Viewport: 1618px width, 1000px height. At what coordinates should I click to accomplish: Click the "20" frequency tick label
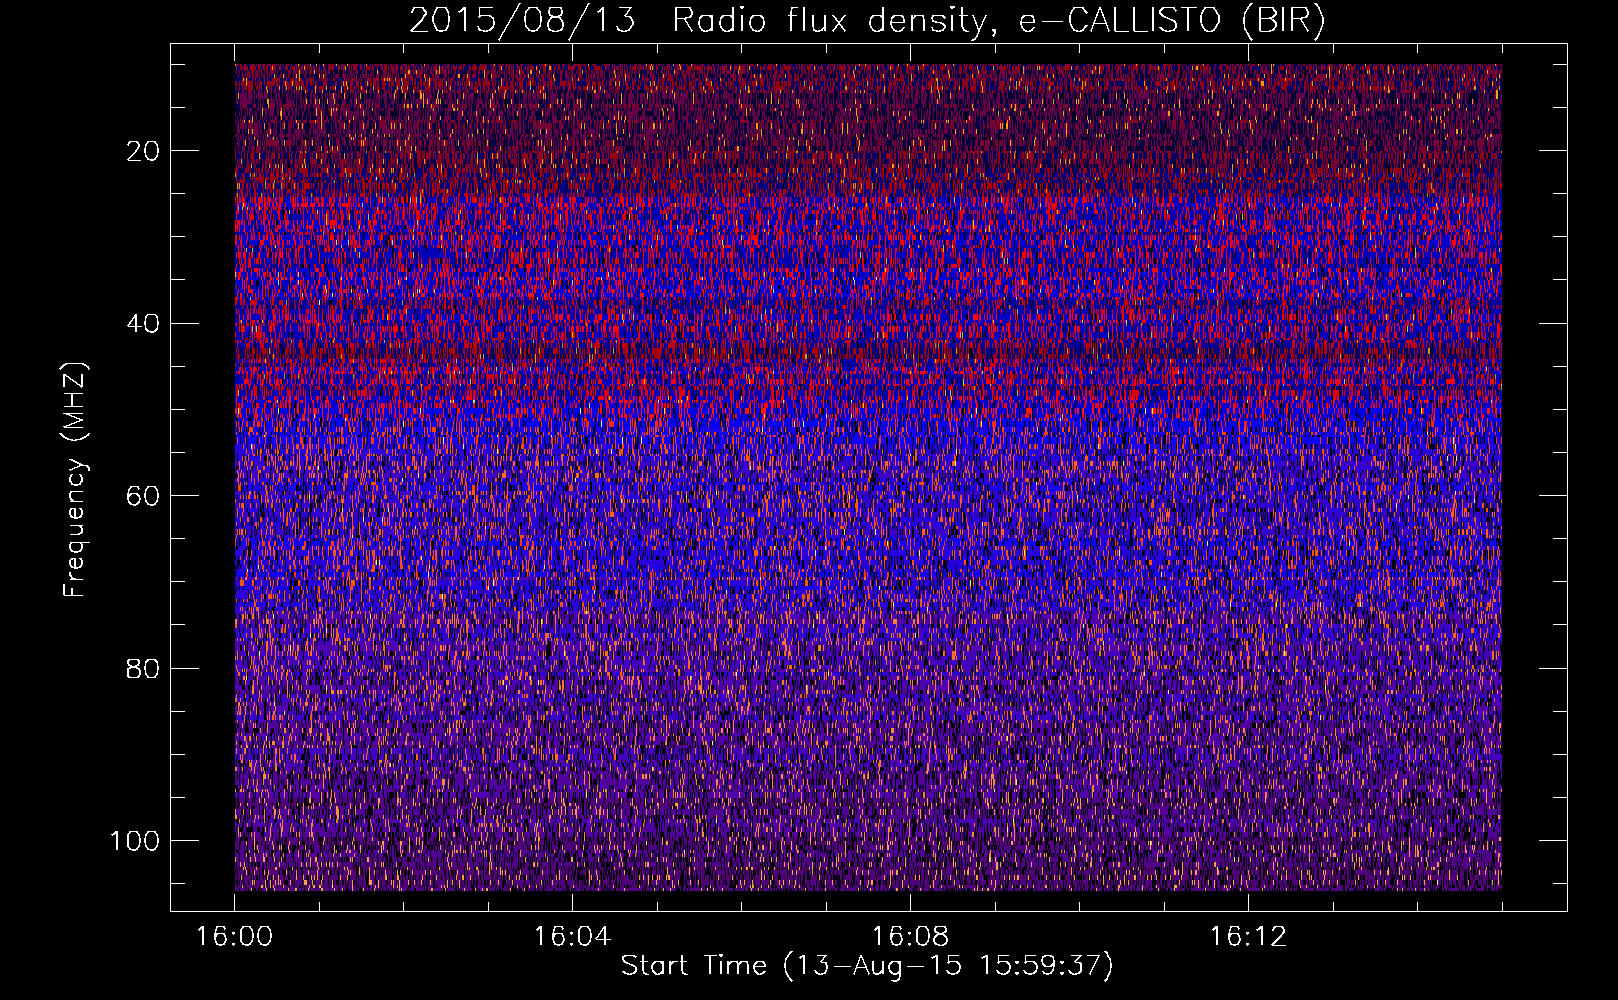[x=143, y=151]
